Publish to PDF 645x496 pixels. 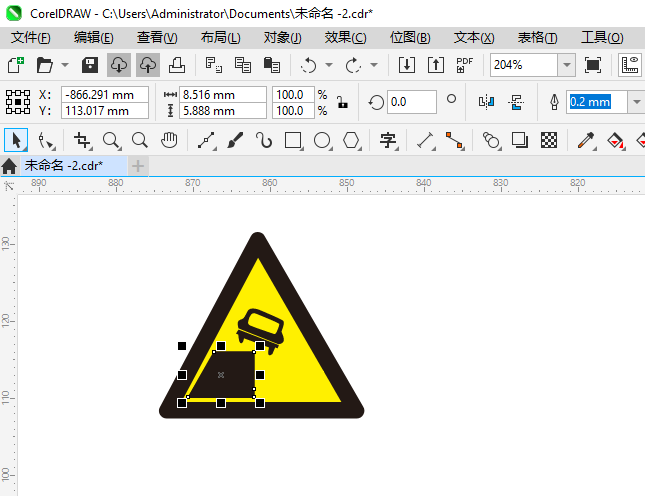(x=465, y=65)
